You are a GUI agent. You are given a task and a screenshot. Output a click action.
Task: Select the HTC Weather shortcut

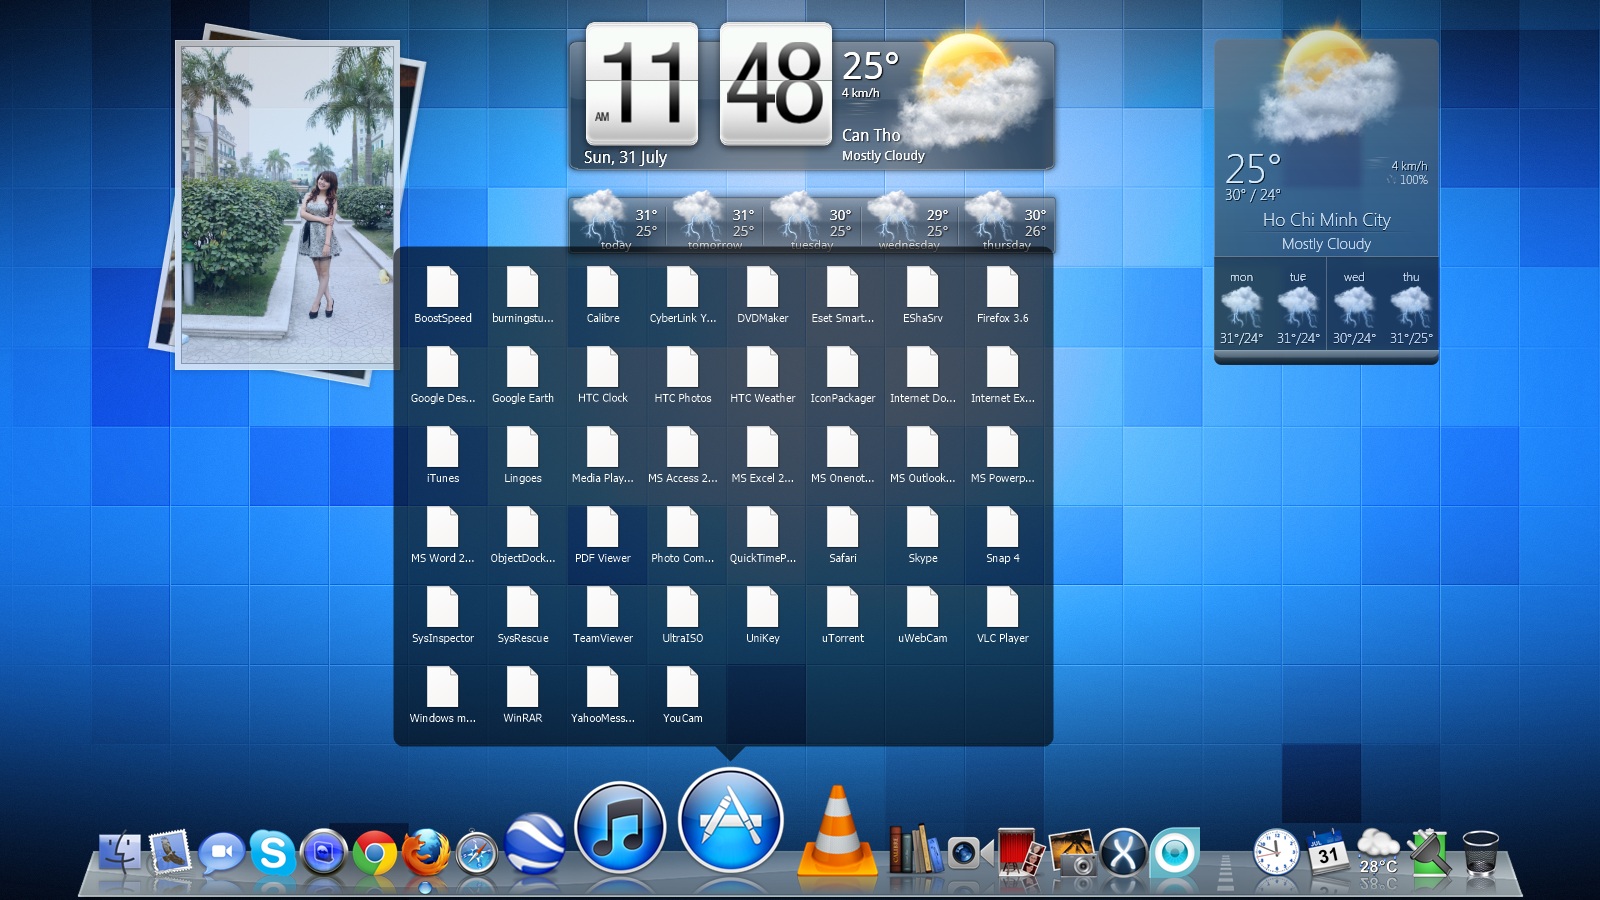[763, 376]
